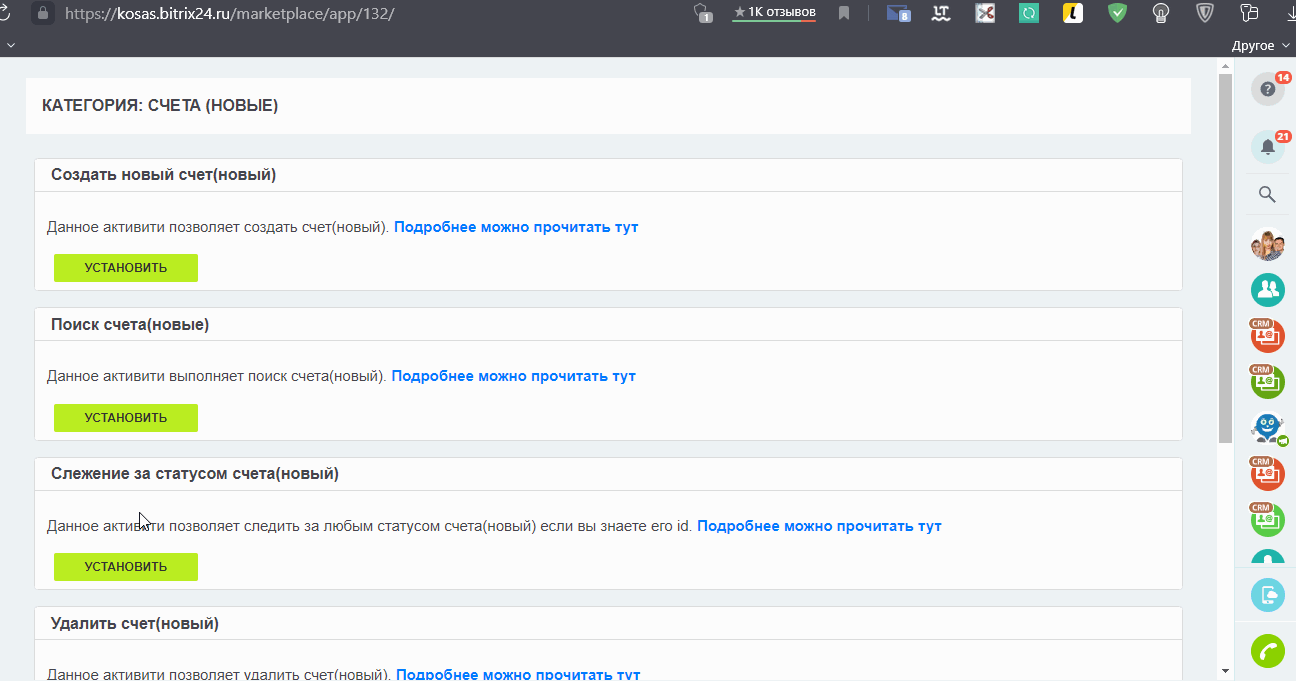
Task: Open the green shield checkmark adblock extension
Action: click(1117, 13)
